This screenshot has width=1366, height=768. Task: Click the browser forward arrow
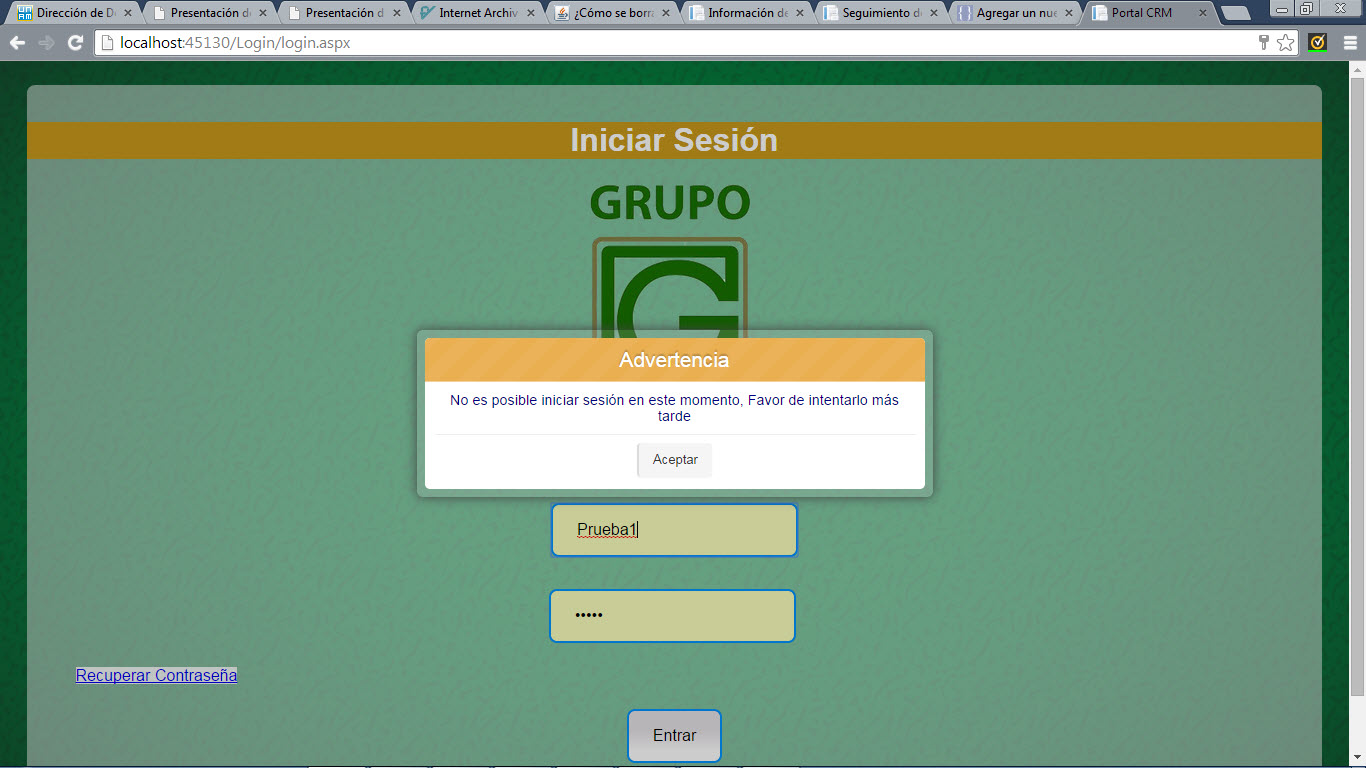tap(46, 43)
